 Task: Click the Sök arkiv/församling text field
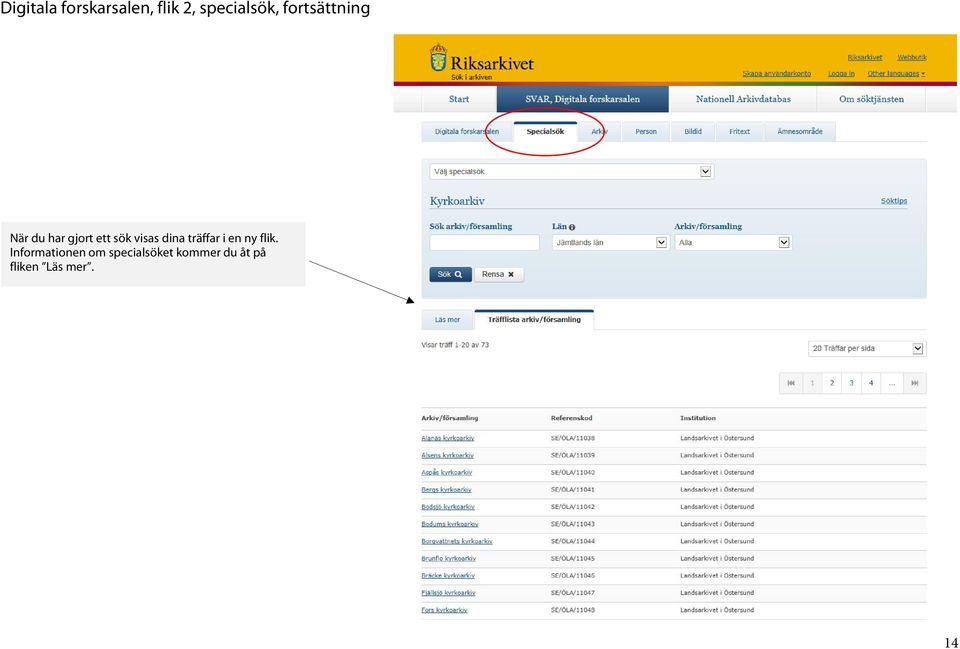484,242
